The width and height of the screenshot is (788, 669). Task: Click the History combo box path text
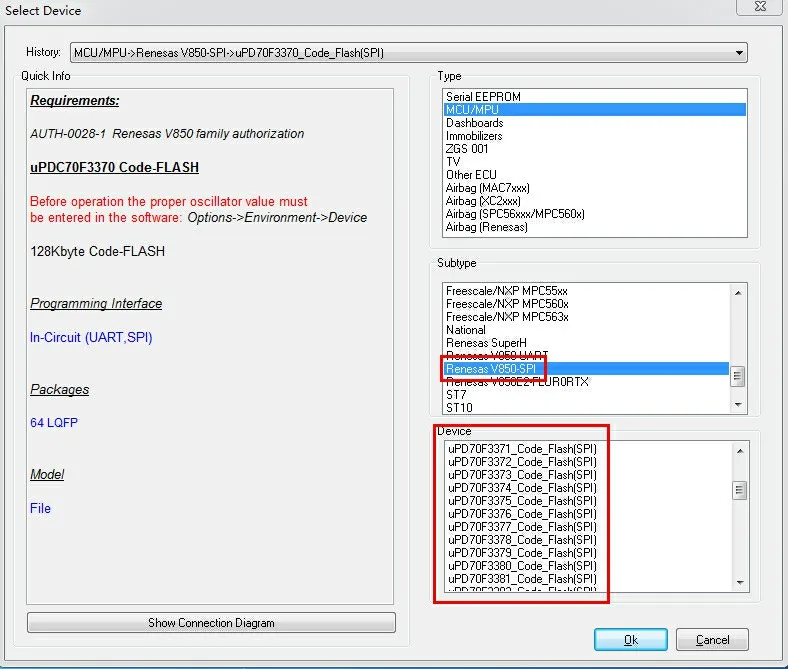pyautogui.click(x=229, y=53)
